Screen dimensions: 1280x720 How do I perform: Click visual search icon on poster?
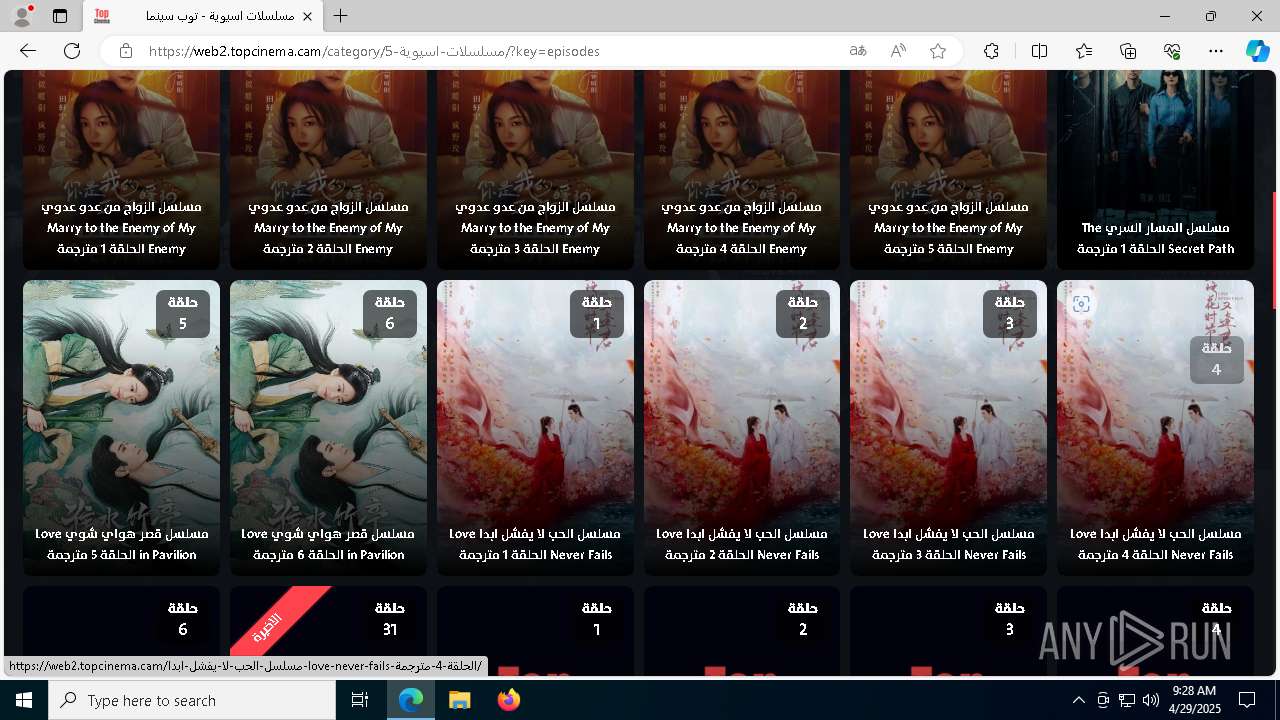1081,304
